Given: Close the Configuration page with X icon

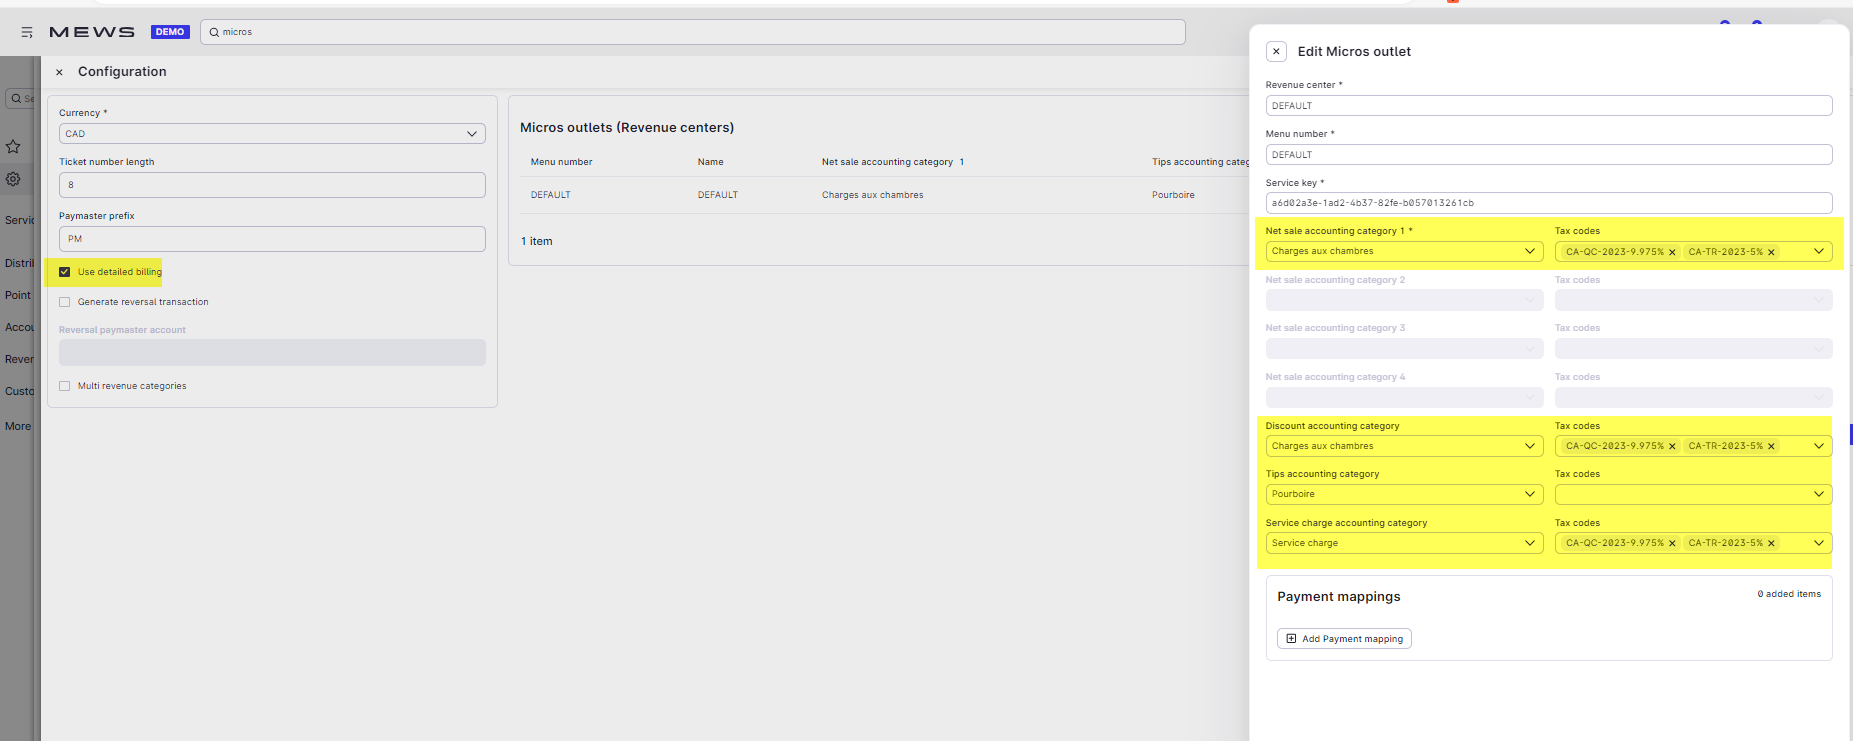Looking at the screenshot, I should click(59, 72).
